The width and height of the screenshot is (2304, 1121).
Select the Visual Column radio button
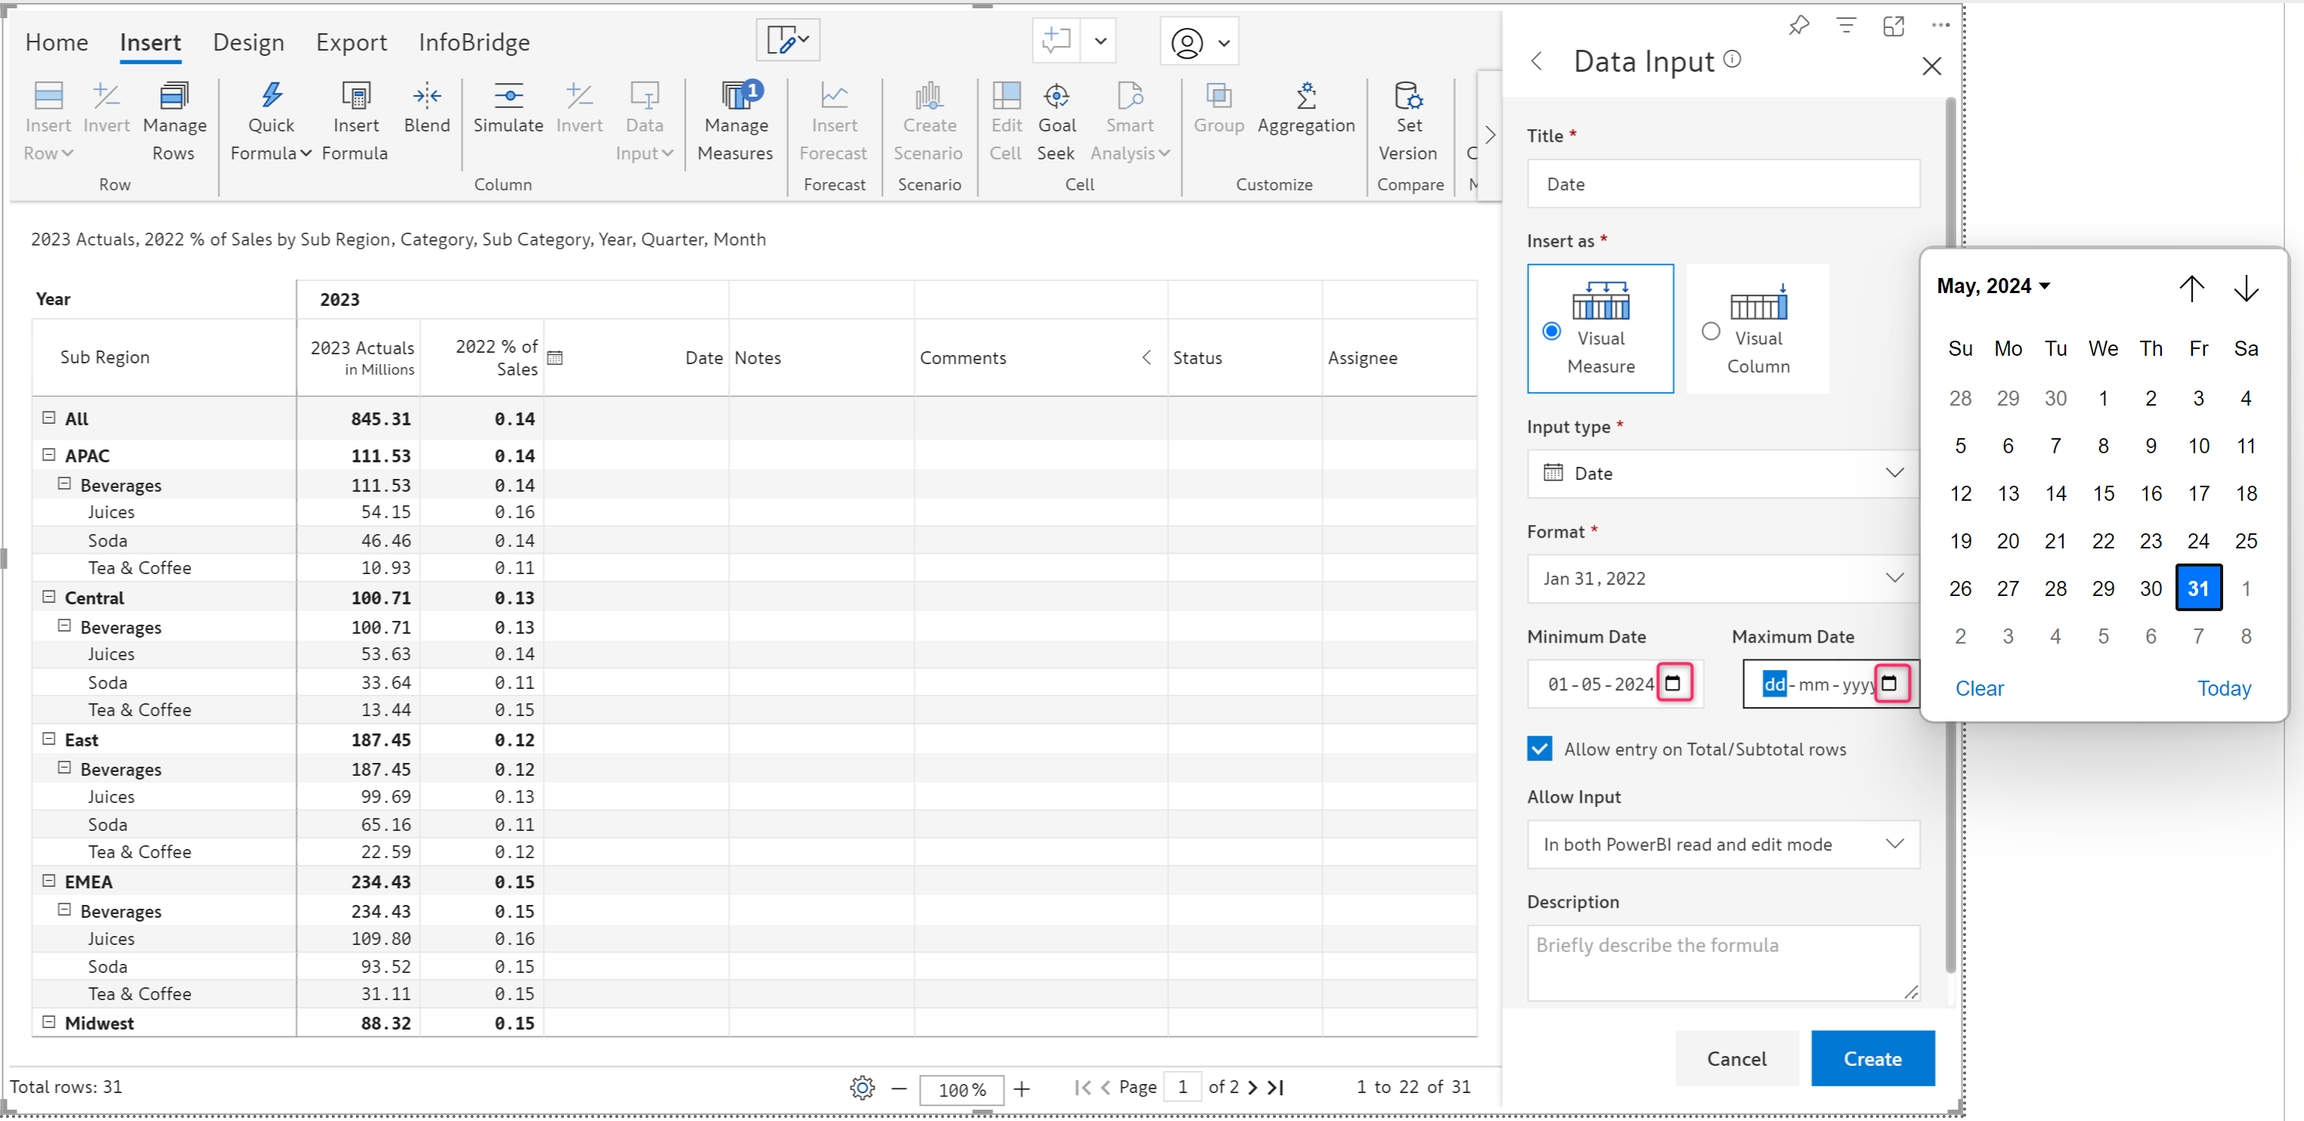click(1711, 331)
